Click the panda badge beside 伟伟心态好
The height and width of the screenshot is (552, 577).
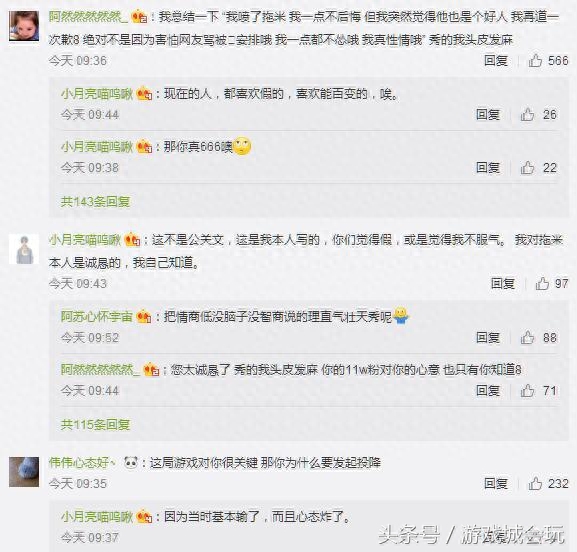click(131, 462)
